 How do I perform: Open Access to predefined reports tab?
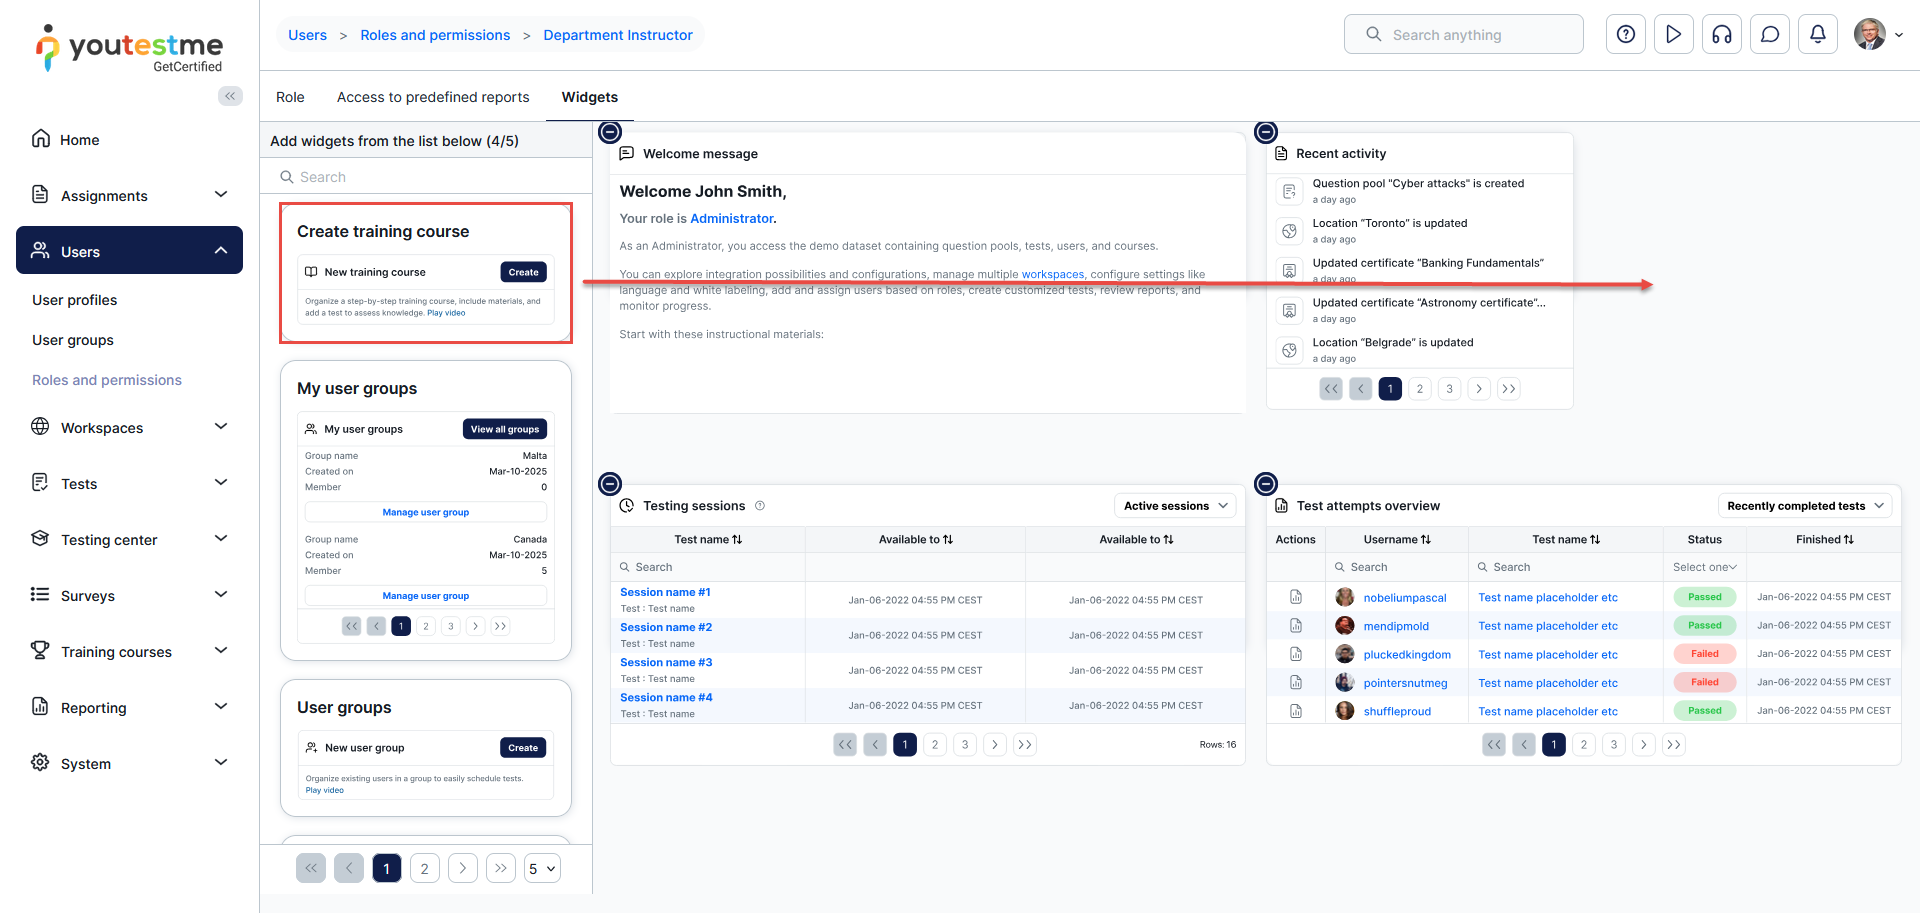click(433, 97)
